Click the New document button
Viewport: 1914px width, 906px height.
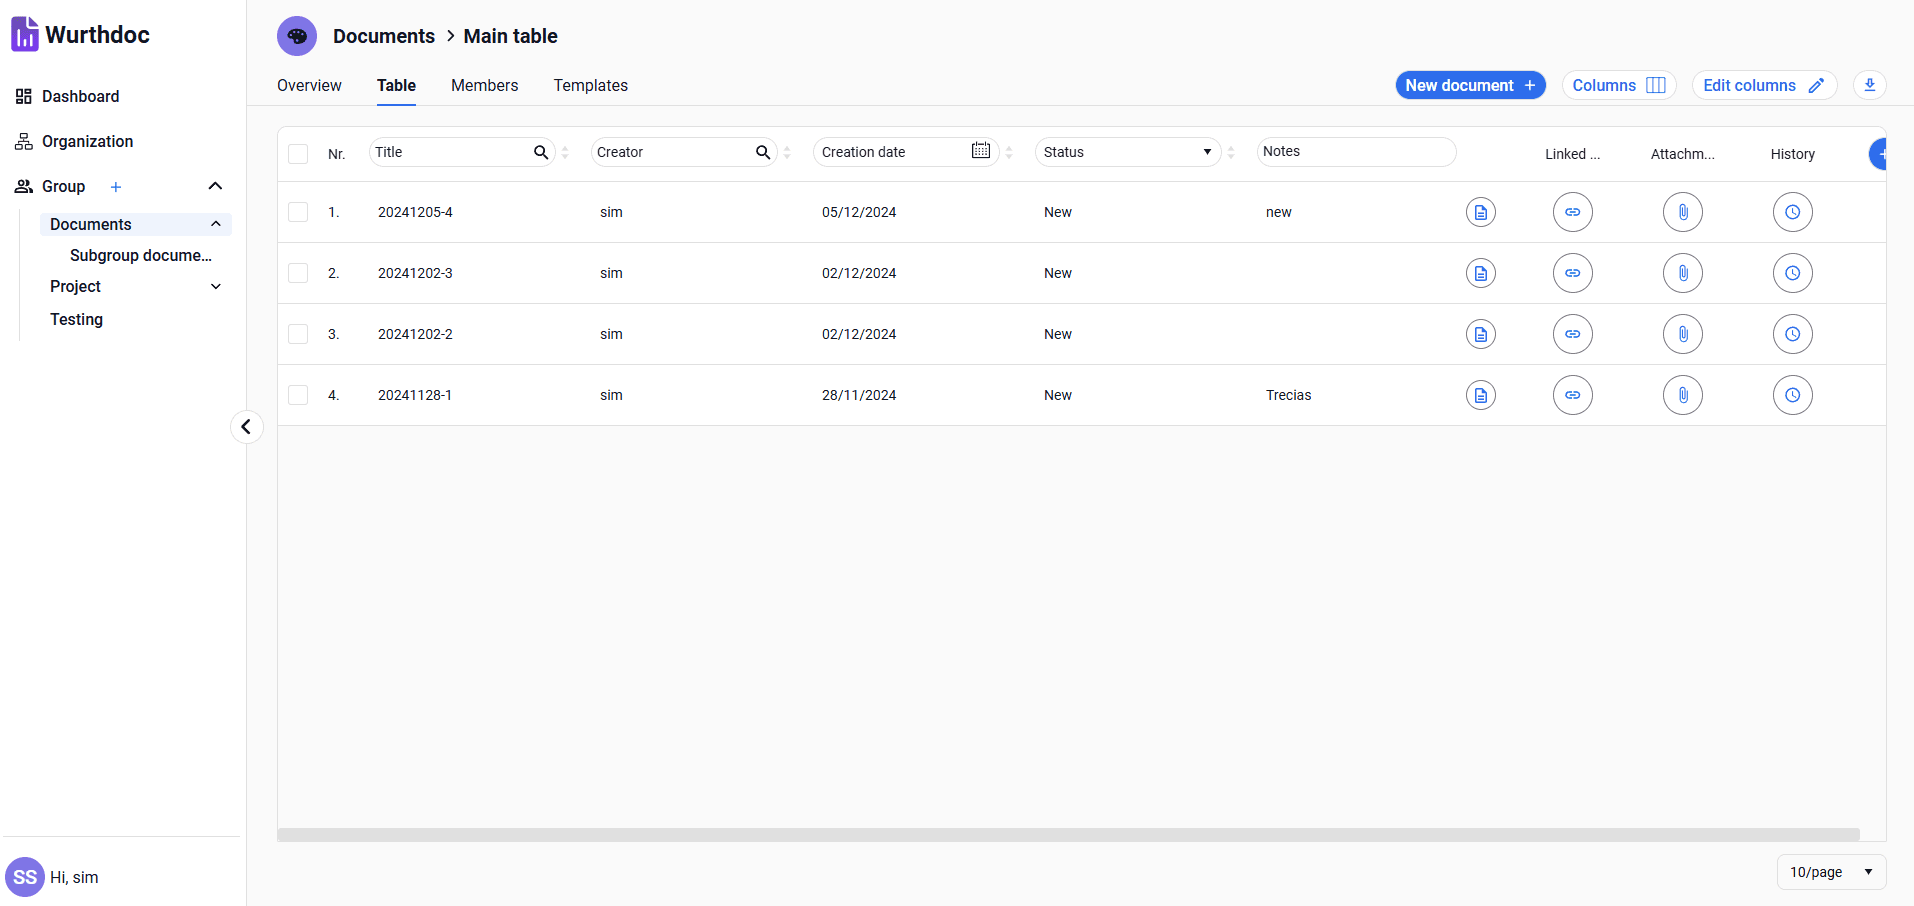[1469, 86]
